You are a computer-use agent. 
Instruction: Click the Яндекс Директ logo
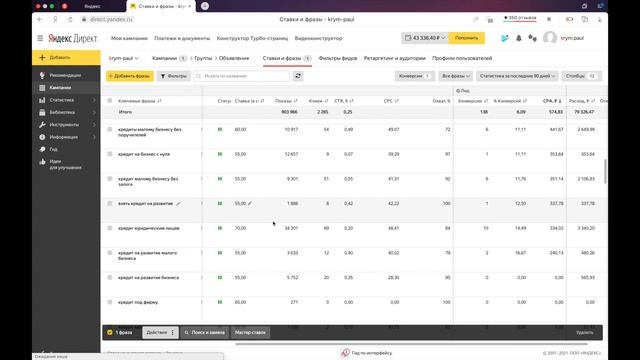click(x=73, y=38)
